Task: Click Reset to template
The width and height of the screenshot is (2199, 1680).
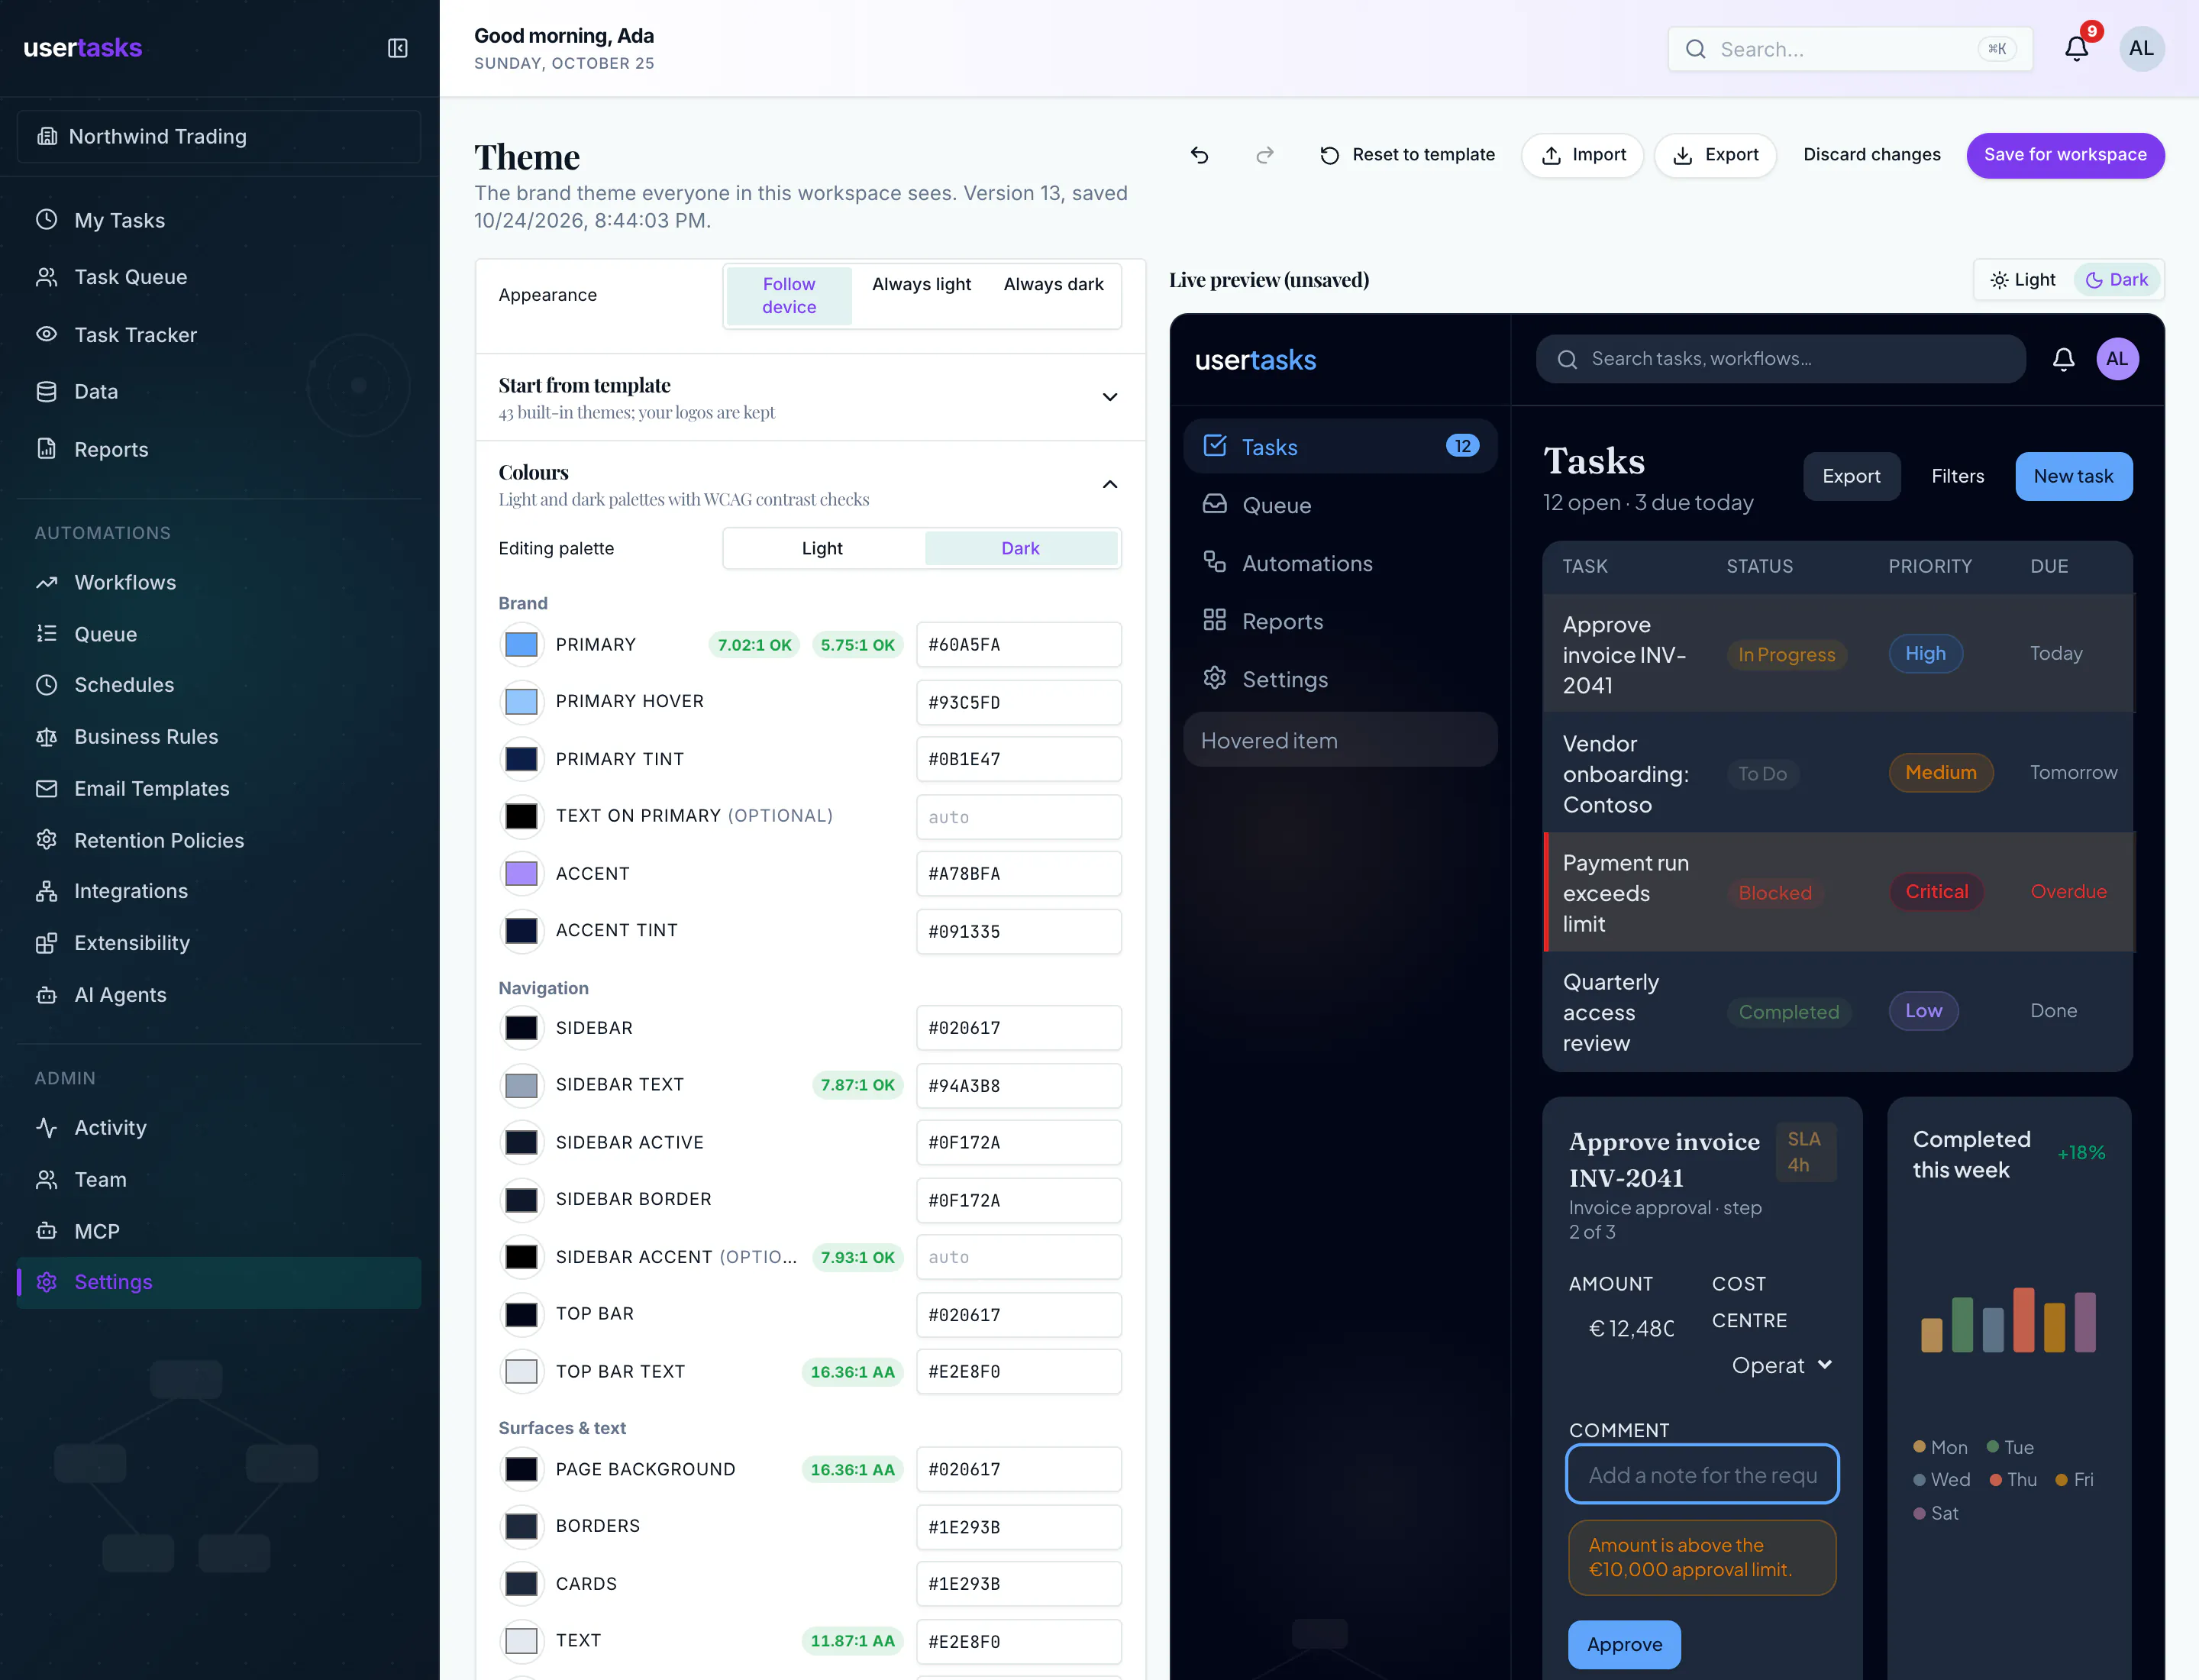Action: pyautogui.click(x=1407, y=155)
